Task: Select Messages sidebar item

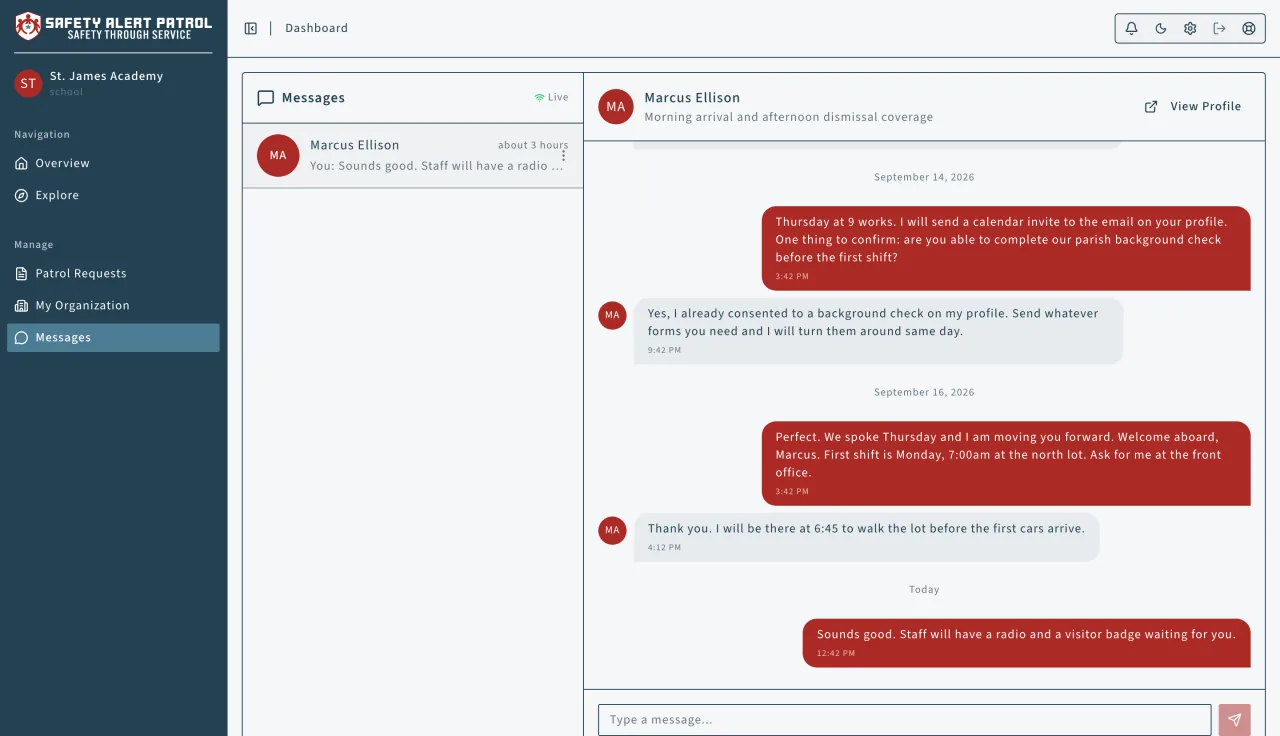Action: tap(113, 337)
